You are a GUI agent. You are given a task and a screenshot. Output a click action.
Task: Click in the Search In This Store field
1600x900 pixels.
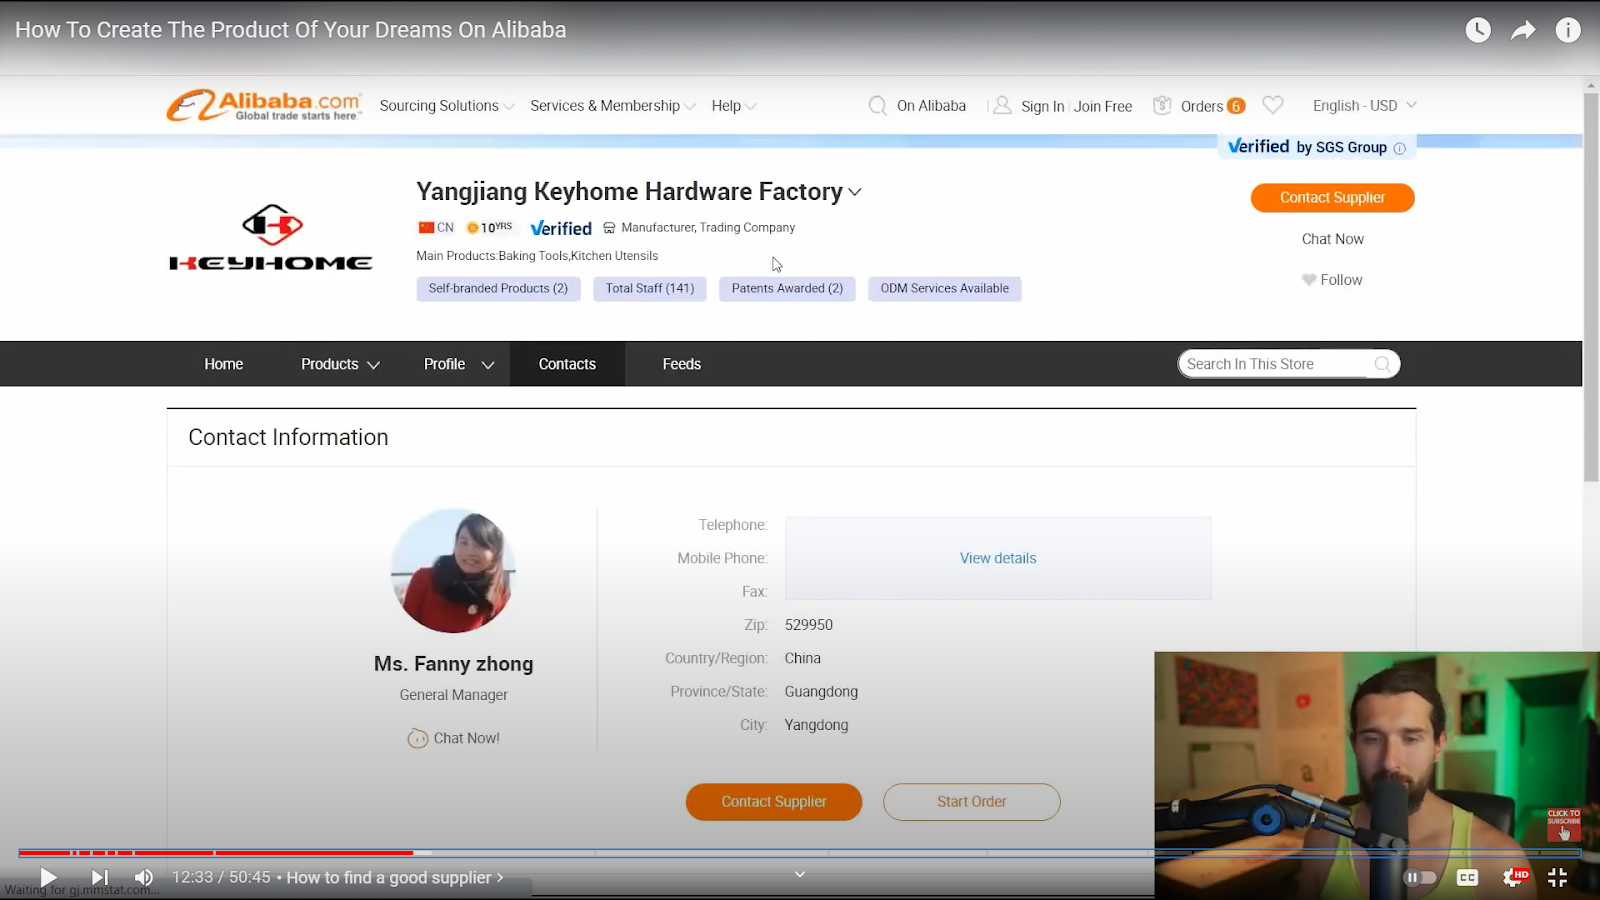(1276, 364)
